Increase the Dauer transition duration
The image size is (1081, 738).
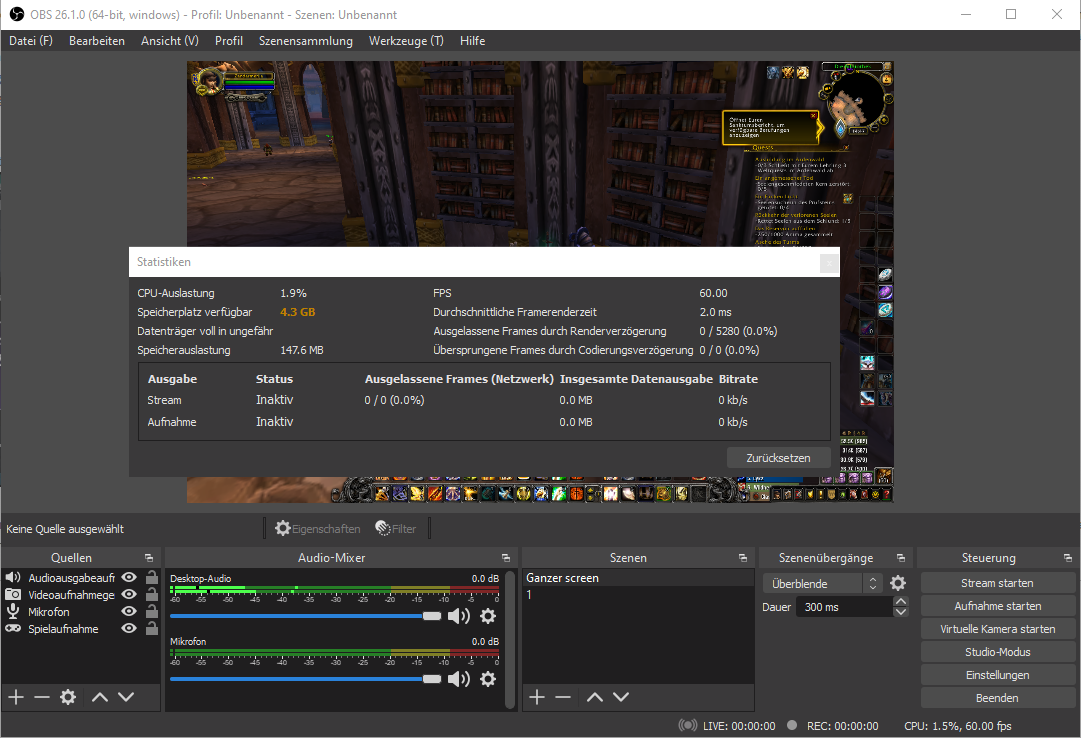[x=900, y=601]
